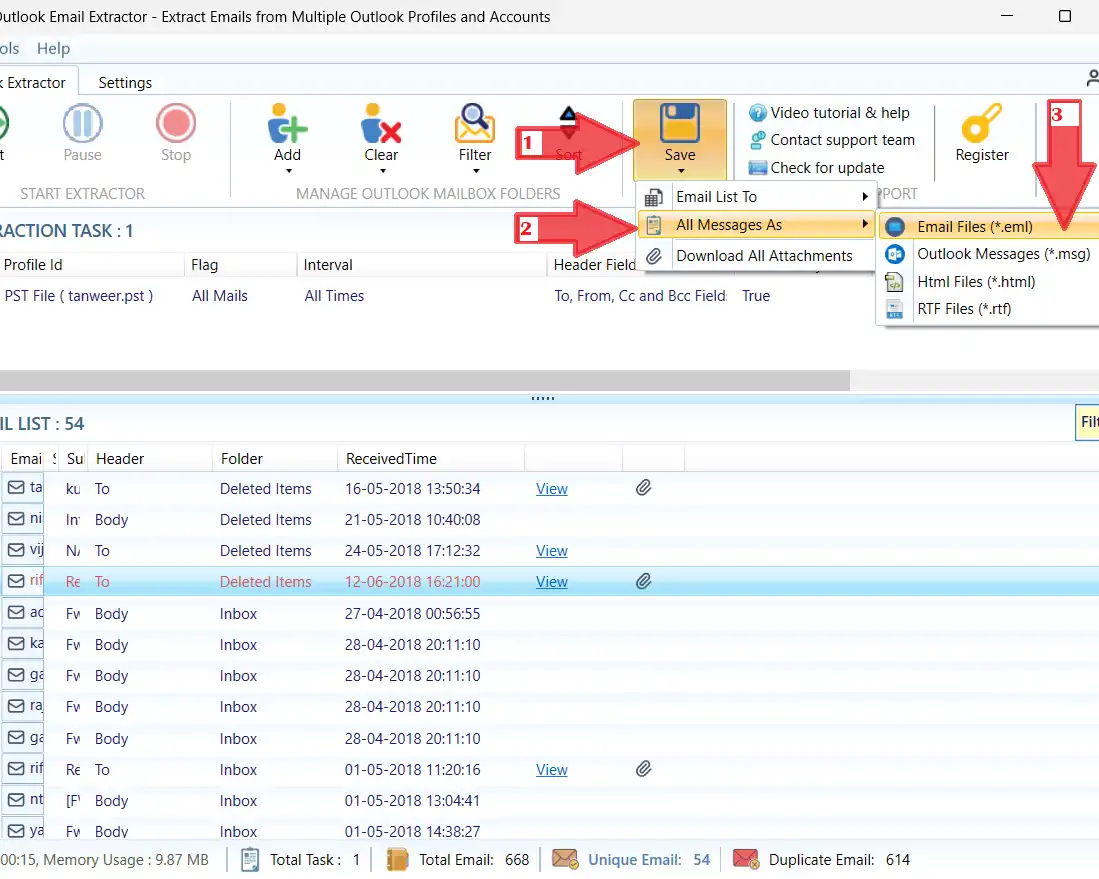Open the Help menu
The image size is (1099, 879).
(53, 48)
